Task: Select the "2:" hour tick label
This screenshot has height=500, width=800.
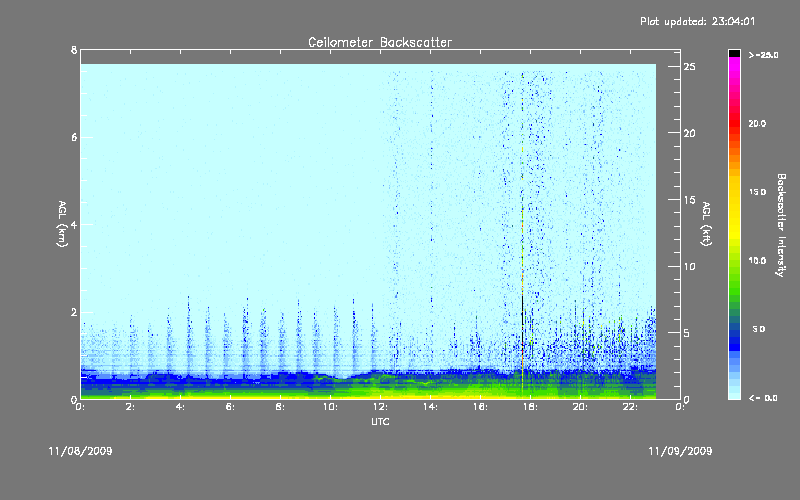Action: [131, 407]
